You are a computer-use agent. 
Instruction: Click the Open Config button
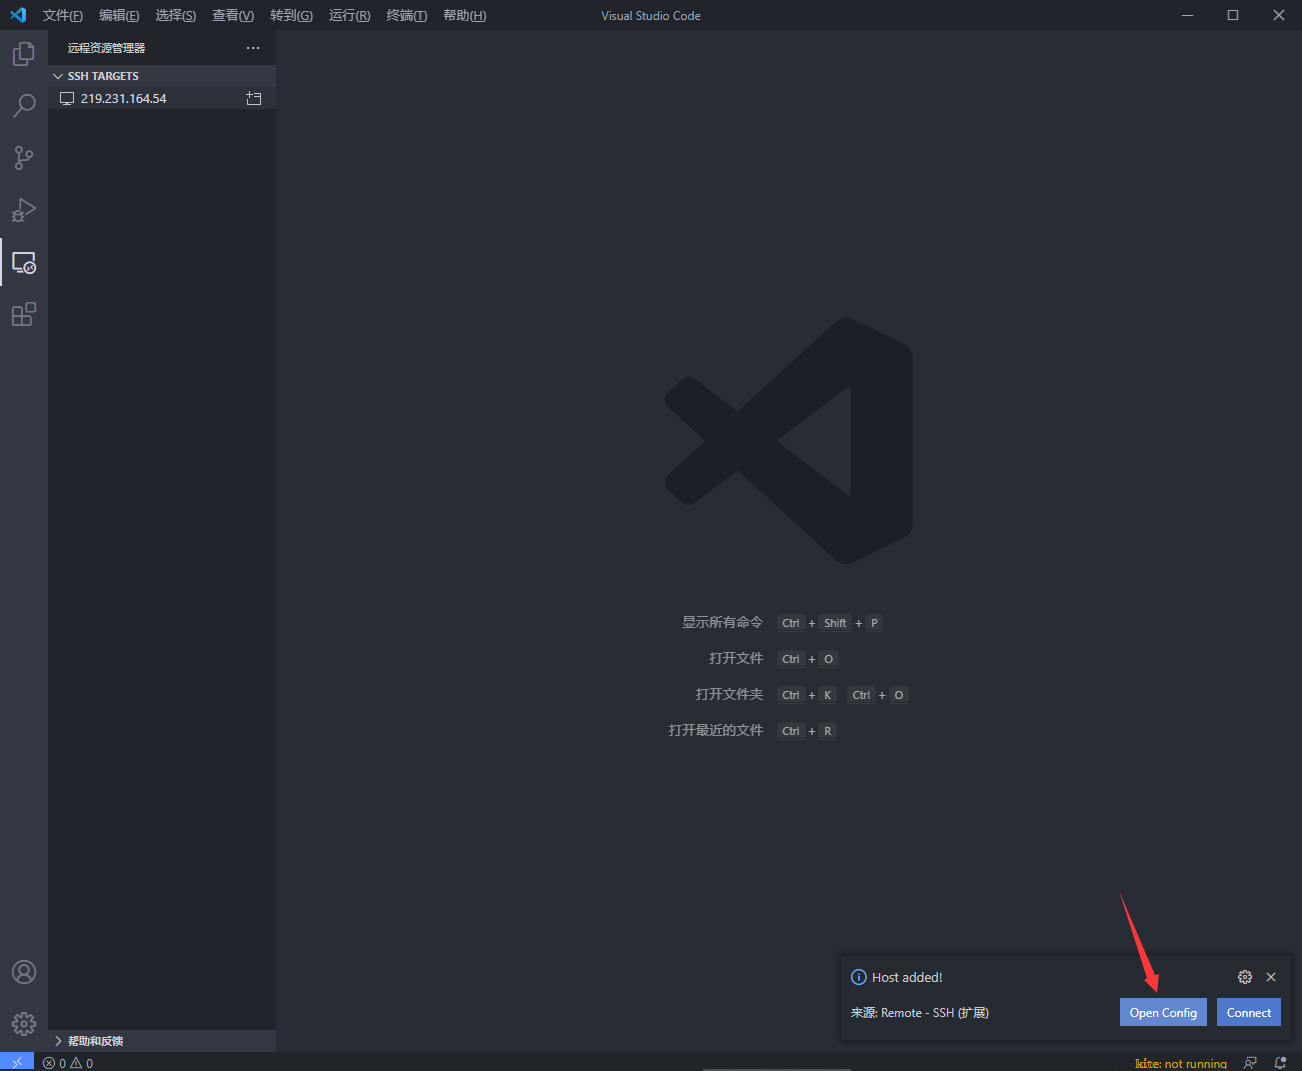coord(1163,1012)
